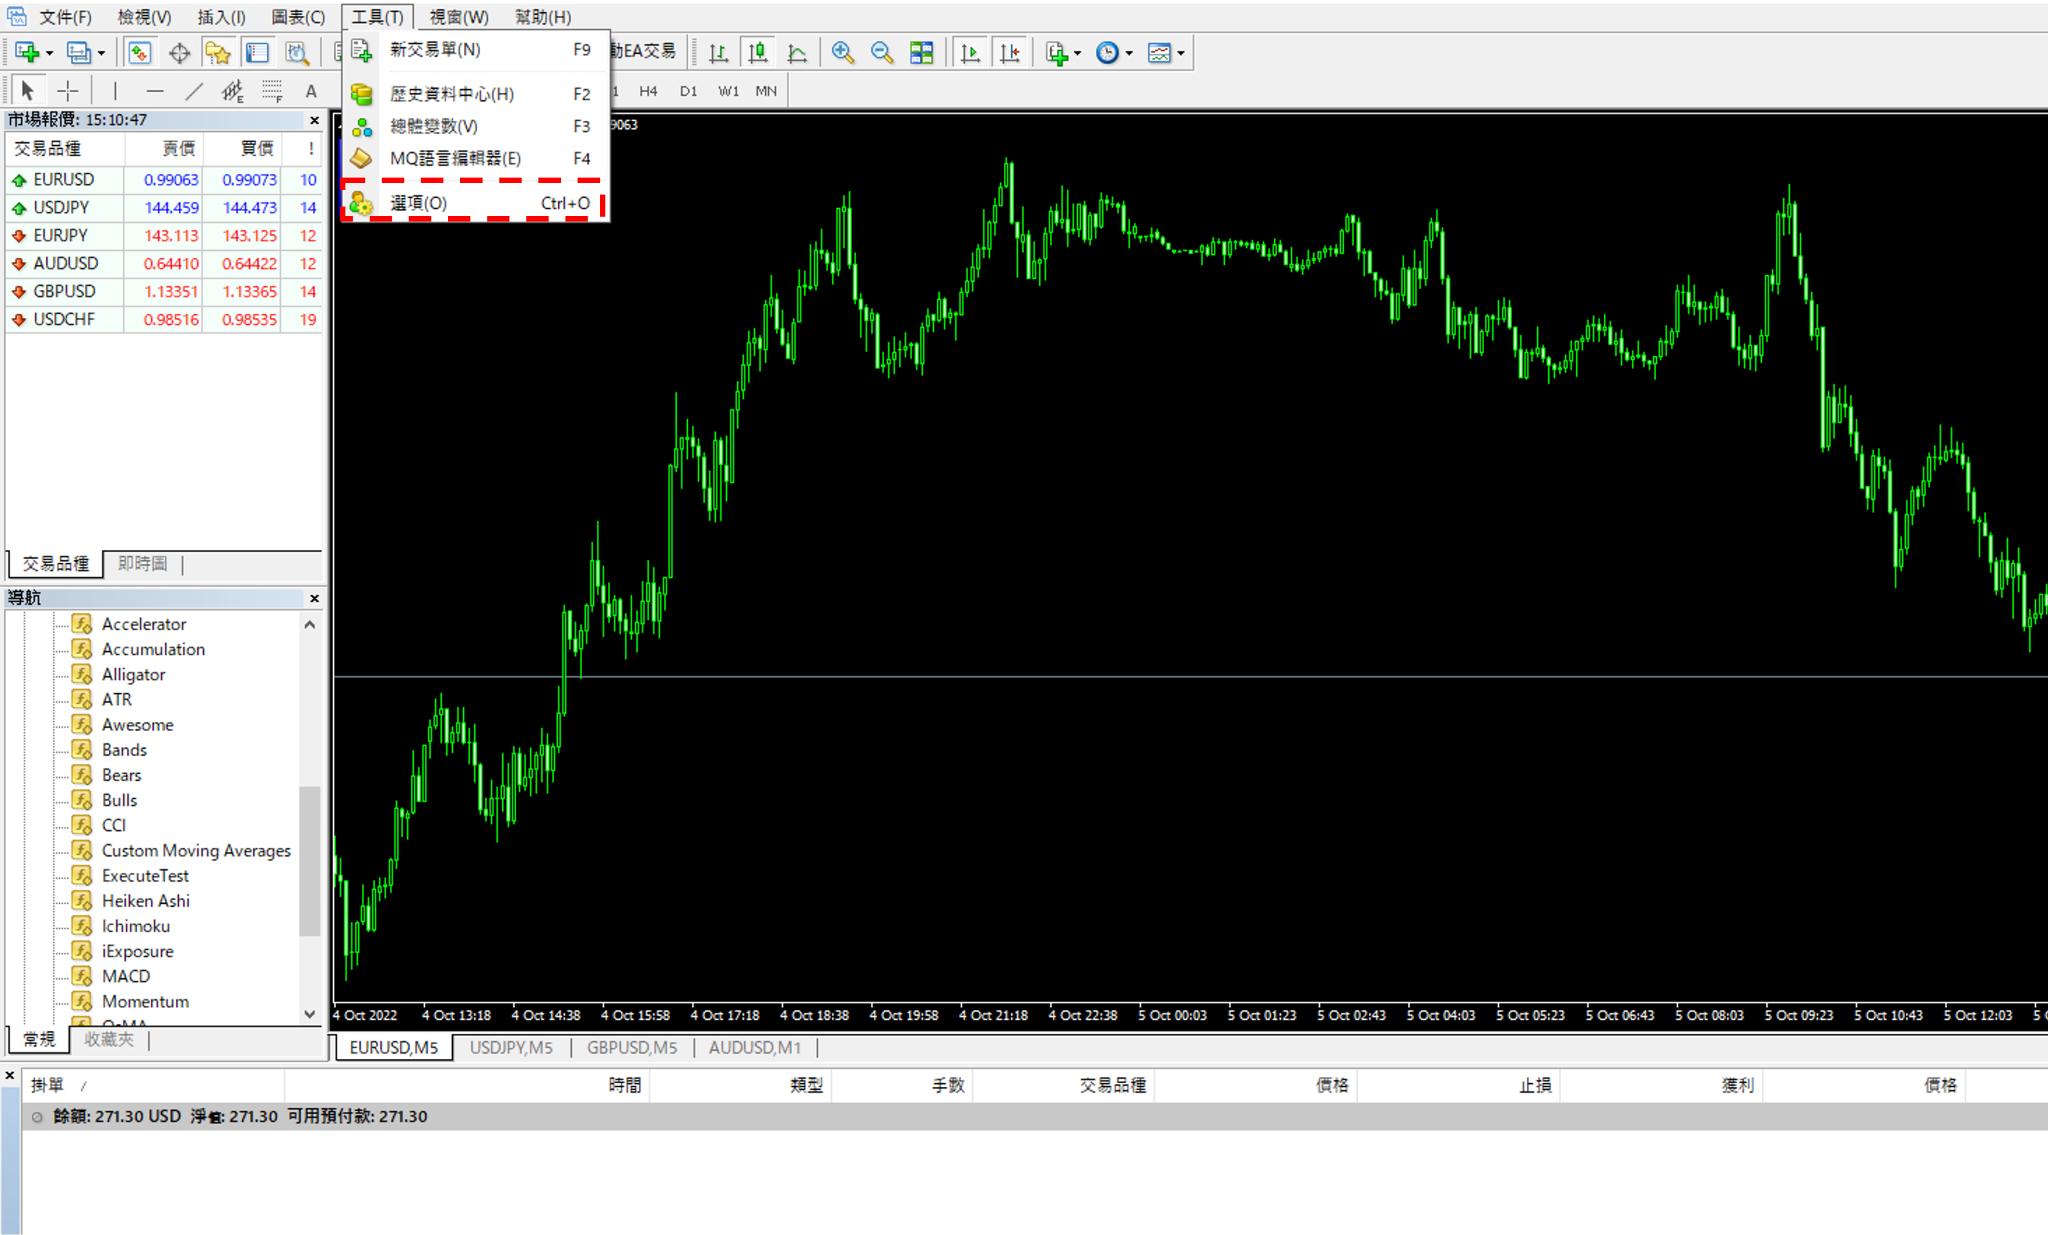Choose MQ語言編輯器(E) menu entry
2048x1235 pixels.
(x=475, y=158)
